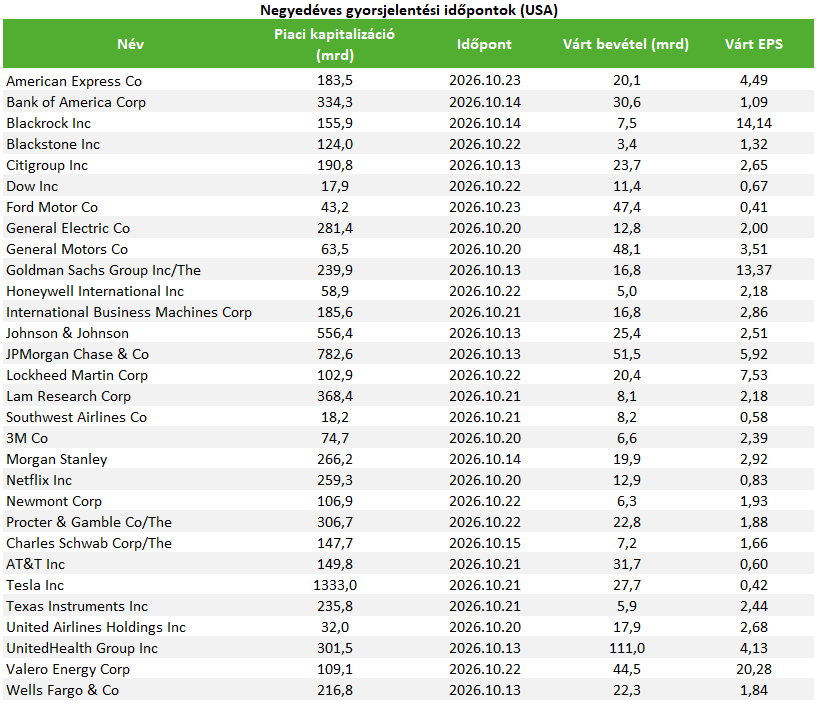Viewport: 817px width, 704px height.
Task: Click Blackrock Inc EPS value 14,14
Action: point(753,123)
